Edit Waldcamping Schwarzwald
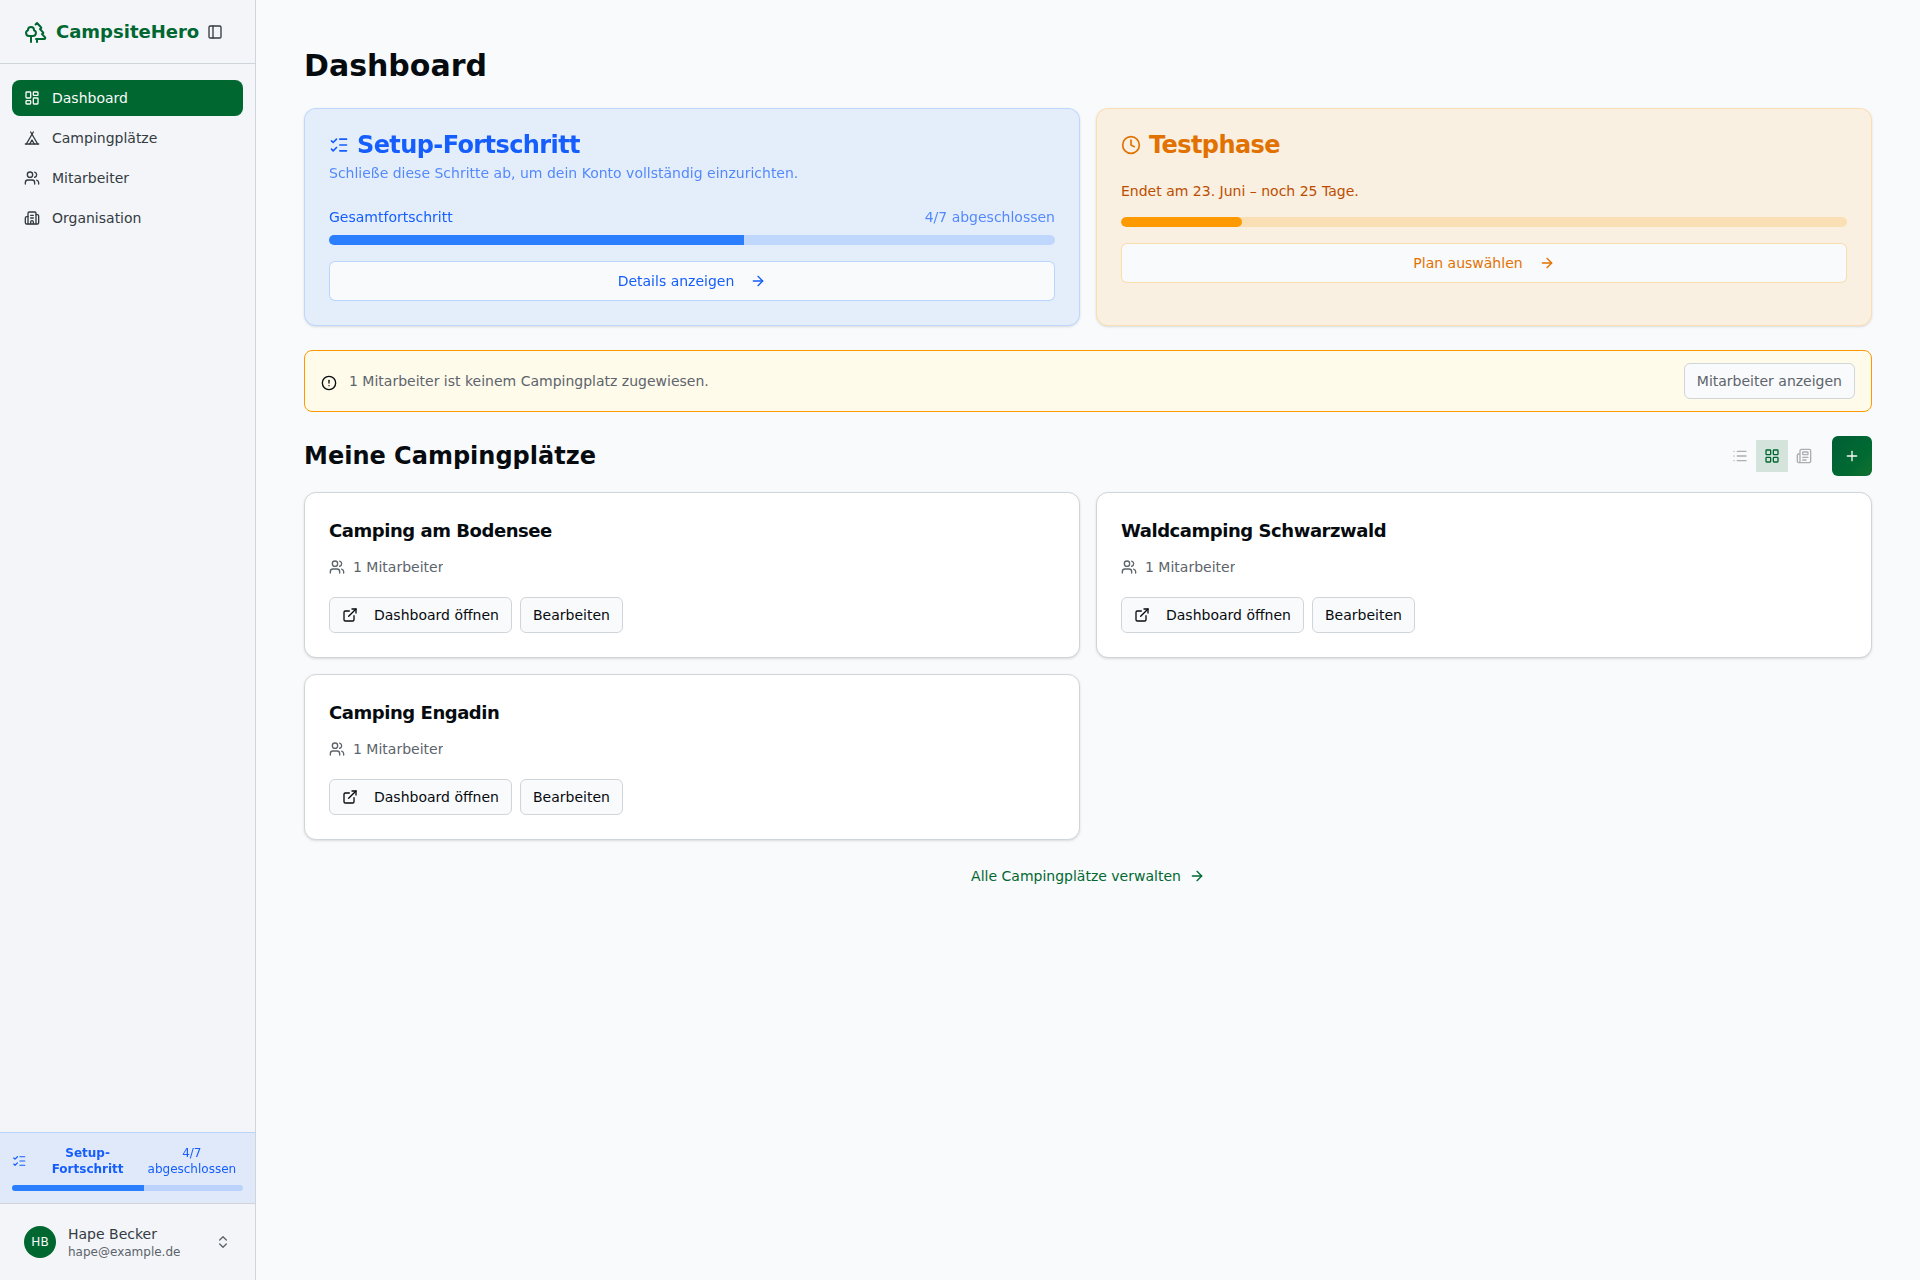Viewport: 1920px width, 1280px height. click(x=1363, y=615)
